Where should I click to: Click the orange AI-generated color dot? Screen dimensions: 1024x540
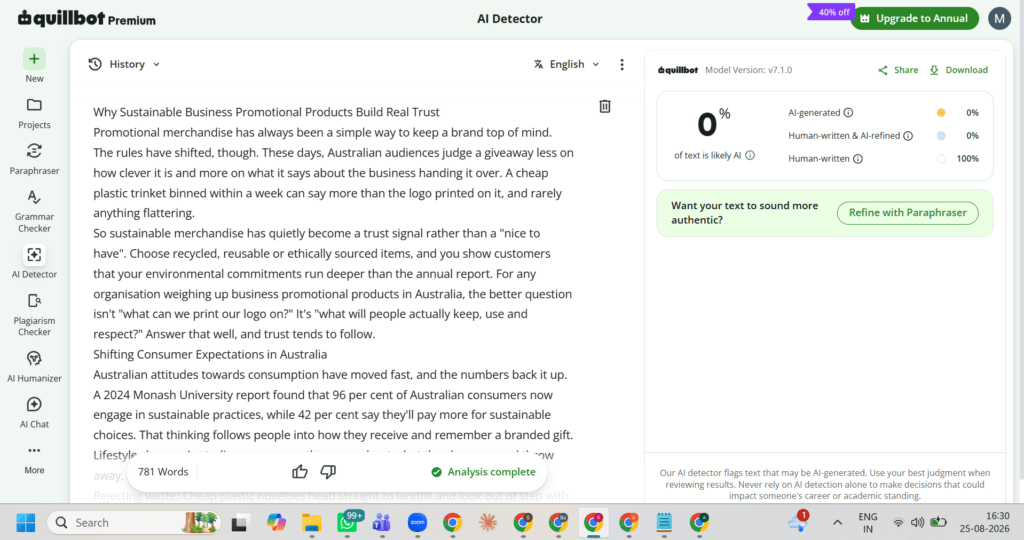[x=941, y=112]
